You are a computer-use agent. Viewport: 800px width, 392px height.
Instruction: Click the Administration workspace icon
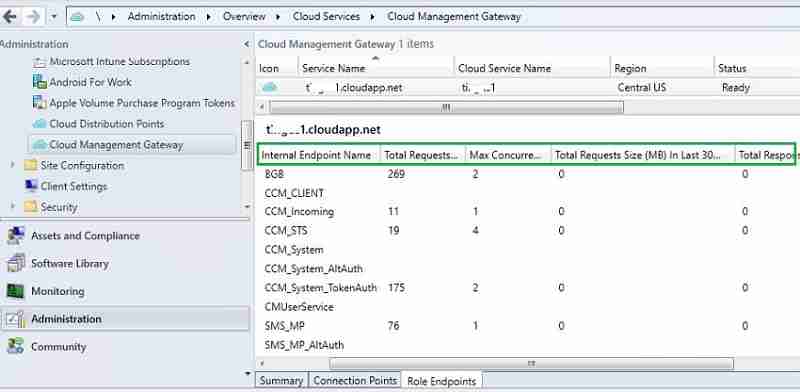(15, 319)
